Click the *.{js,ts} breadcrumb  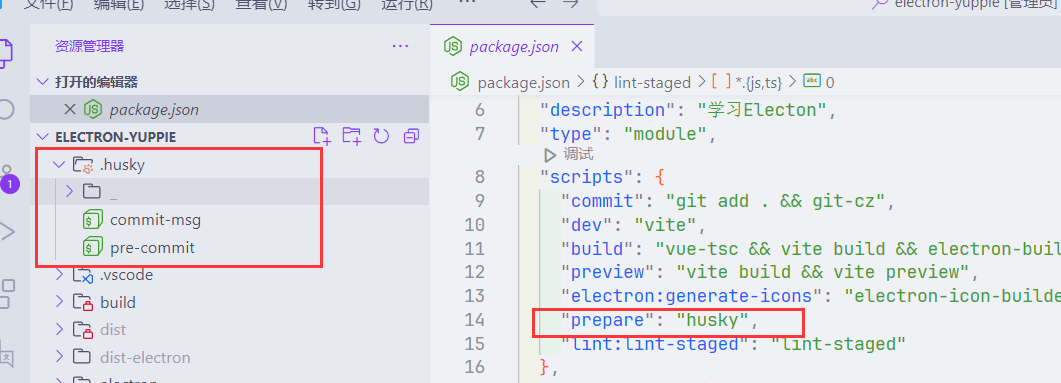point(758,83)
